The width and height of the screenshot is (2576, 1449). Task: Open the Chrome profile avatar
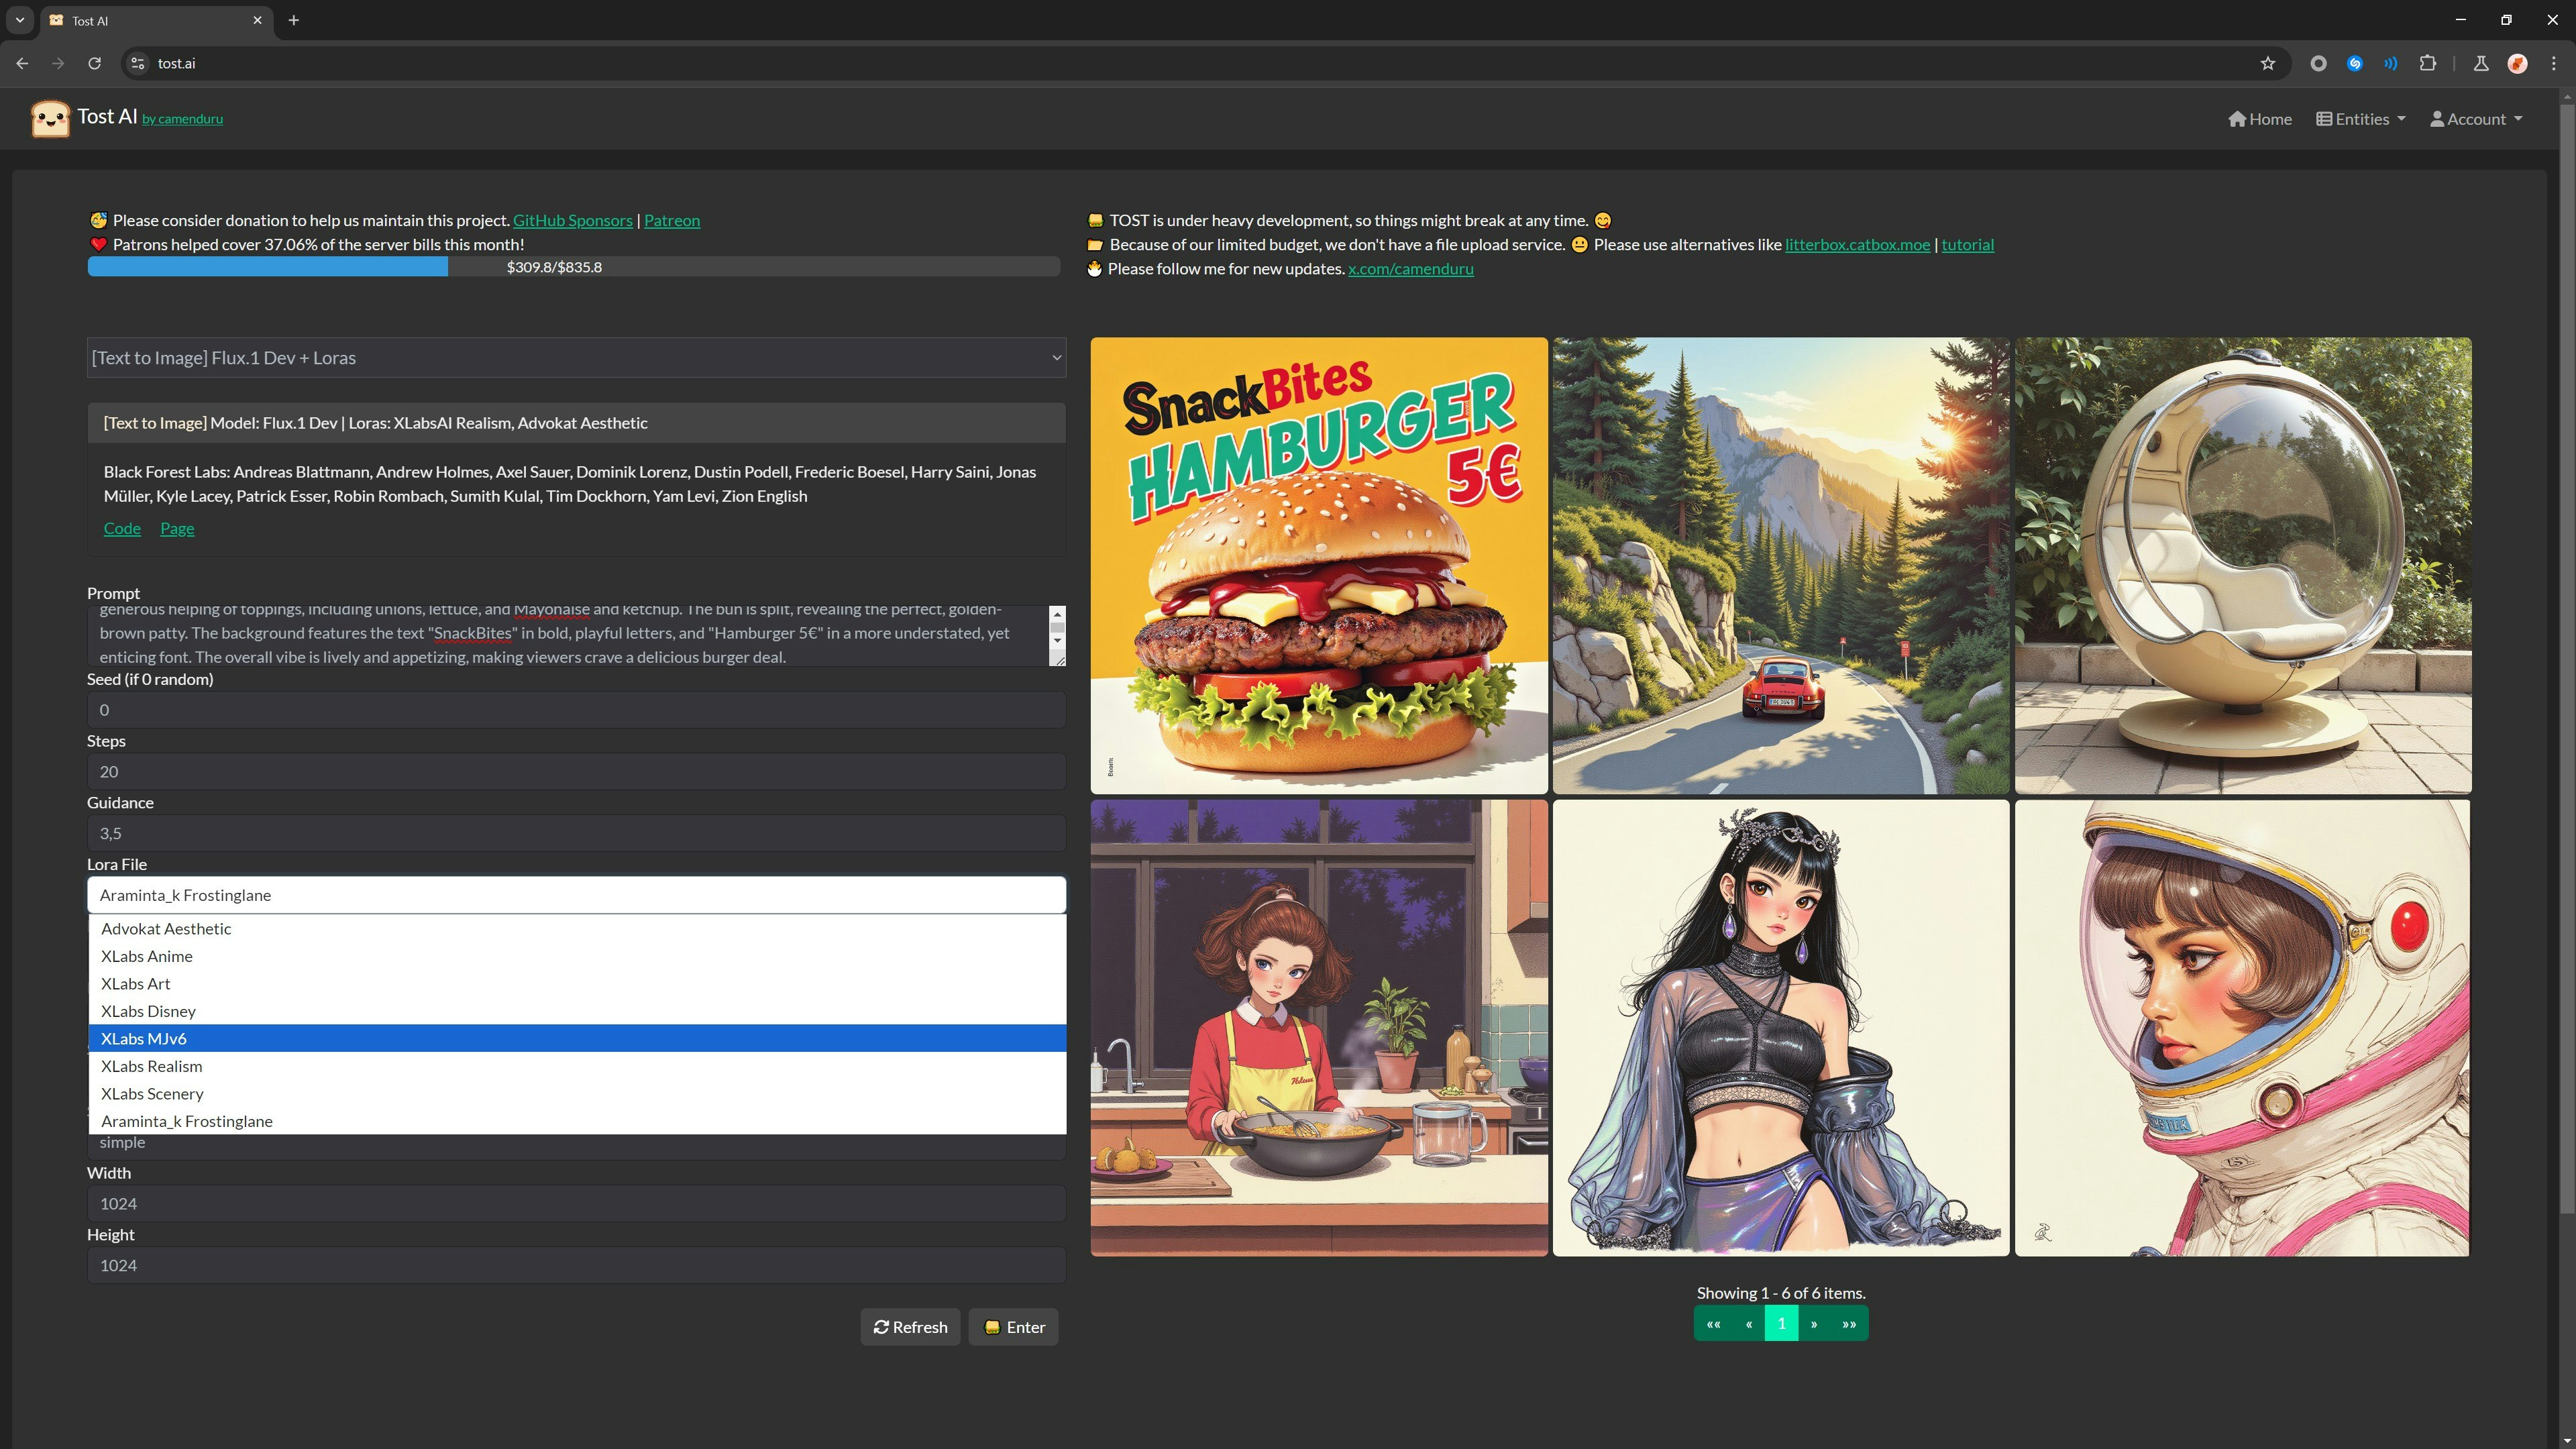2517,63
